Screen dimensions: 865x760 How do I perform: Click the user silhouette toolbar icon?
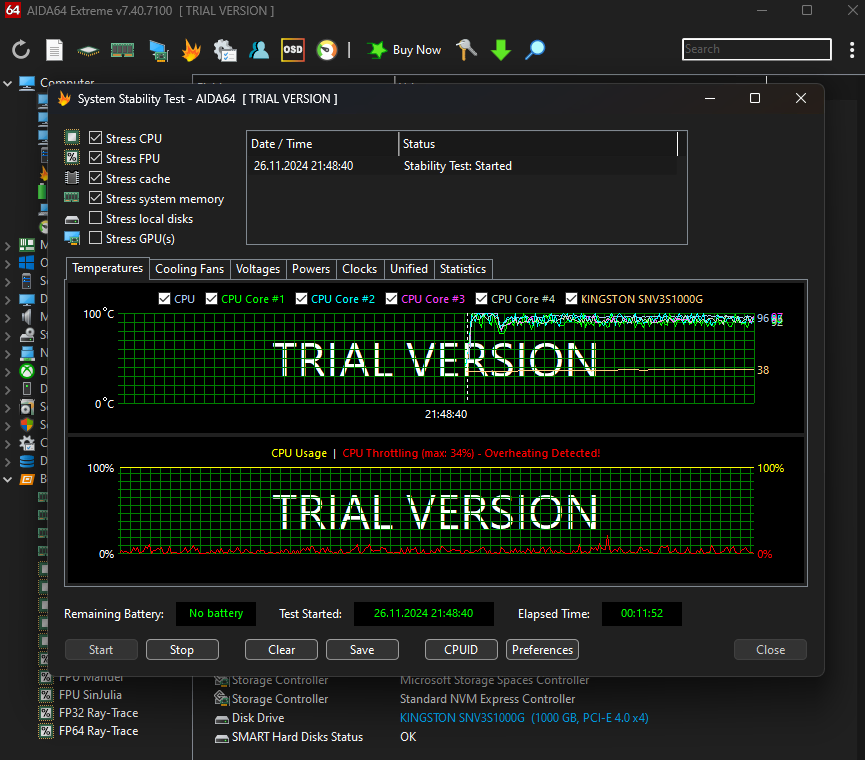[x=259, y=50]
